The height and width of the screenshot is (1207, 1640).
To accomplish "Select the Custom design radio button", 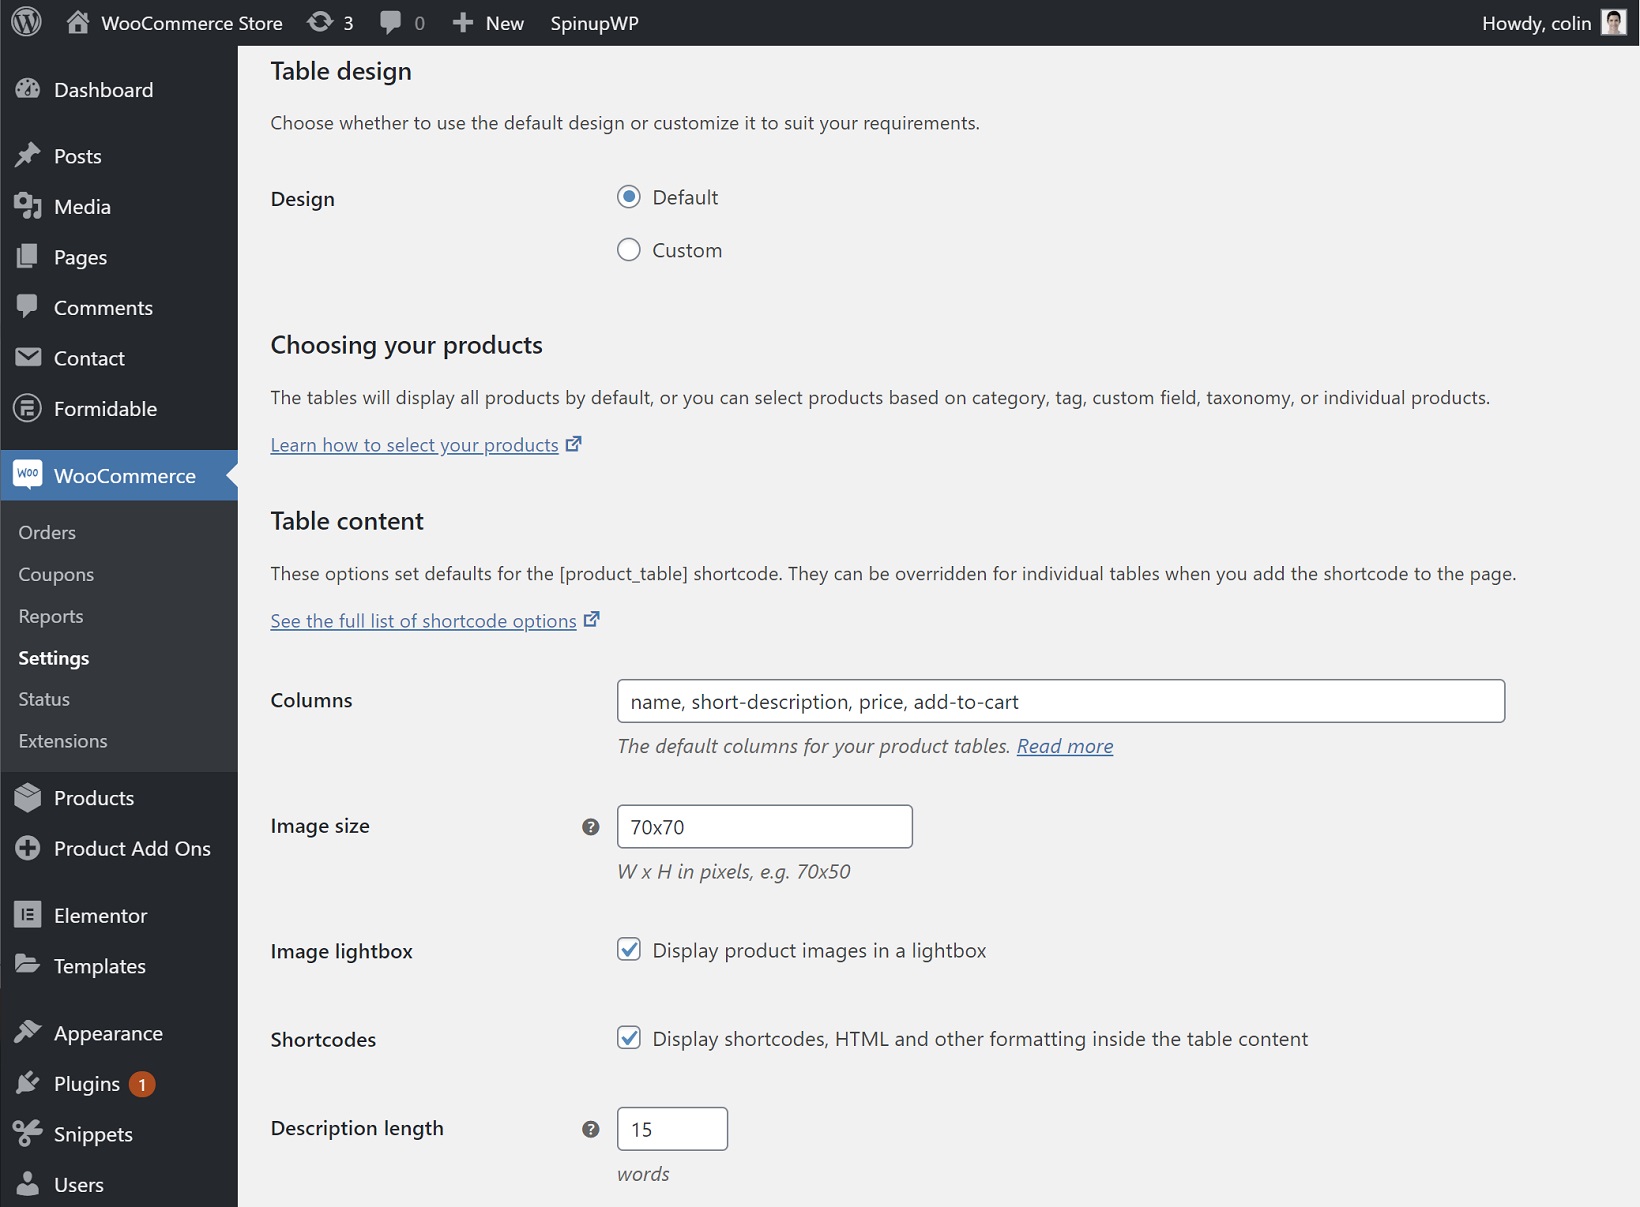I will click(x=629, y=250).
